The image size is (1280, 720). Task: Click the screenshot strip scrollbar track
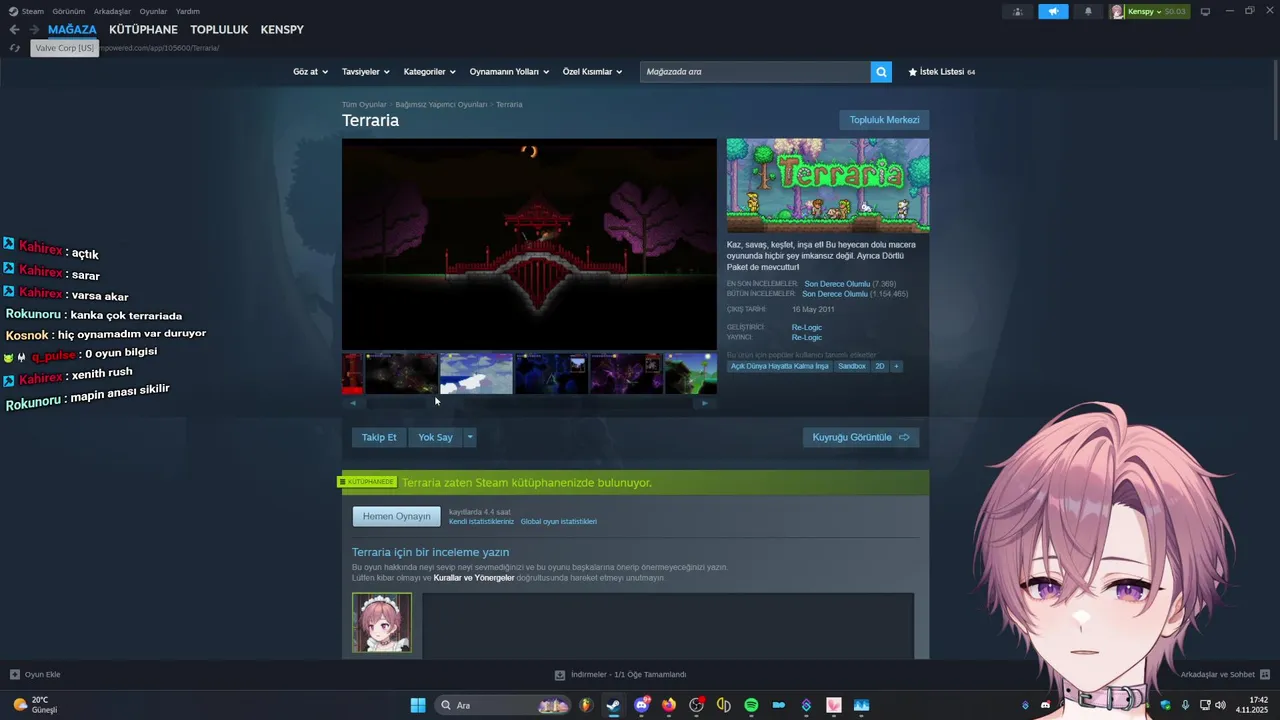point(528,403)
